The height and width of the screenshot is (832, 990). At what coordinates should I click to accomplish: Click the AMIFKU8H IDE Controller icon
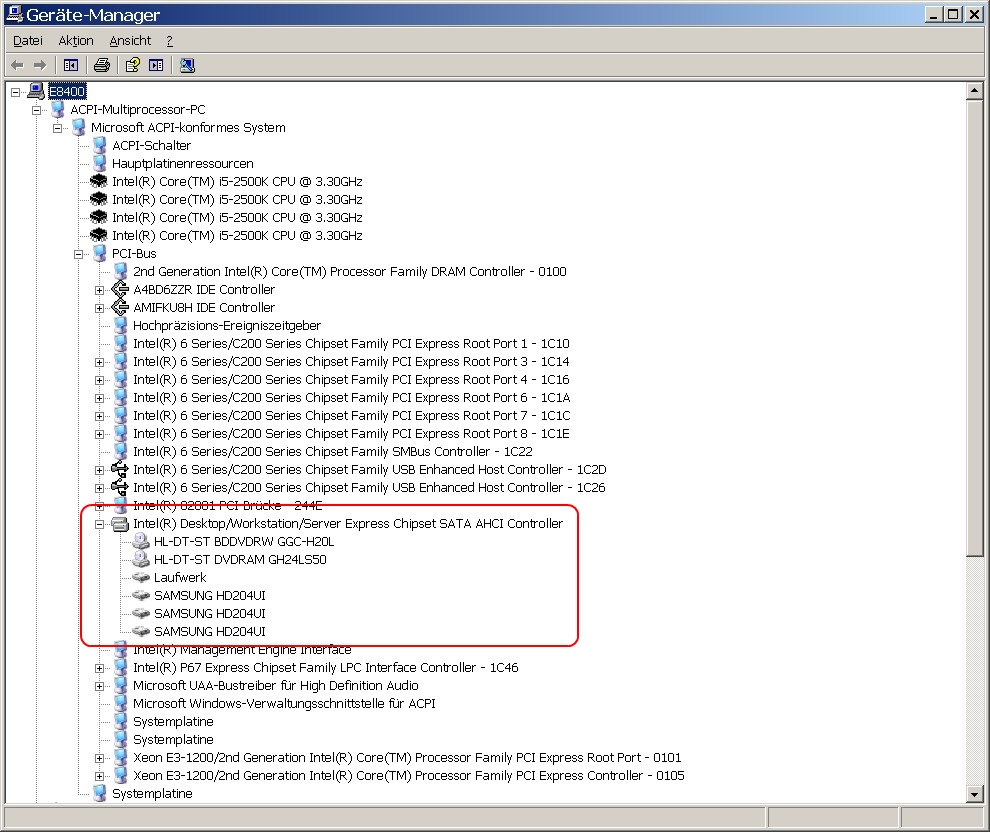point(120,307)
